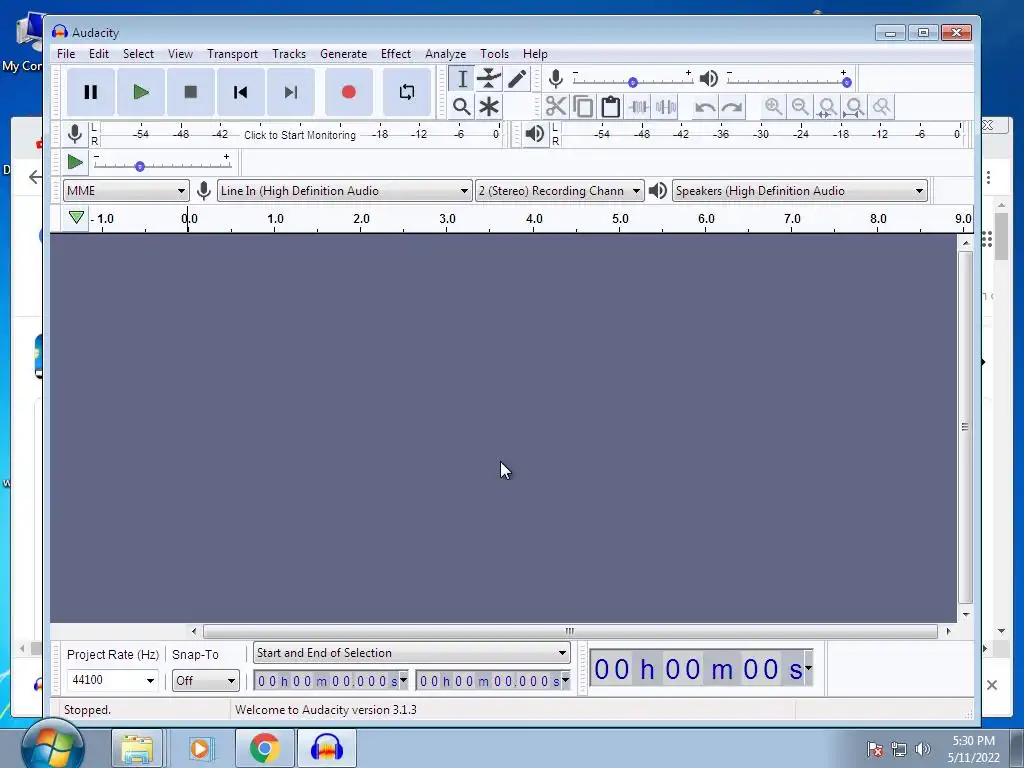The width and height of the screenshot is (1024, 768).
Task: Start playback with the green Play button
Action: [x=140, y=92]
